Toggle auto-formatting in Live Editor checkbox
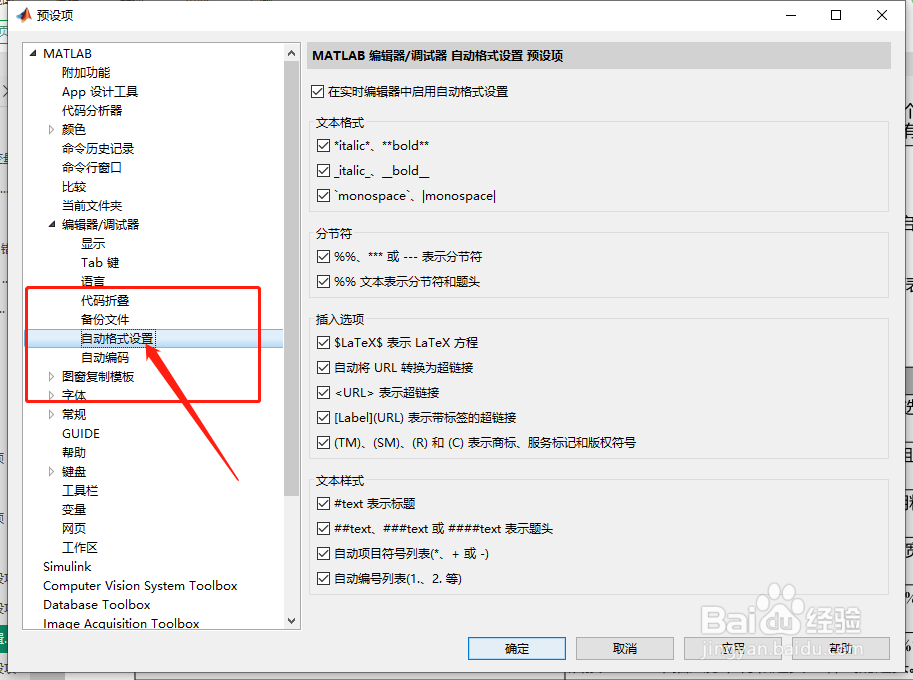913x680 pixels. tap(317, 91)
